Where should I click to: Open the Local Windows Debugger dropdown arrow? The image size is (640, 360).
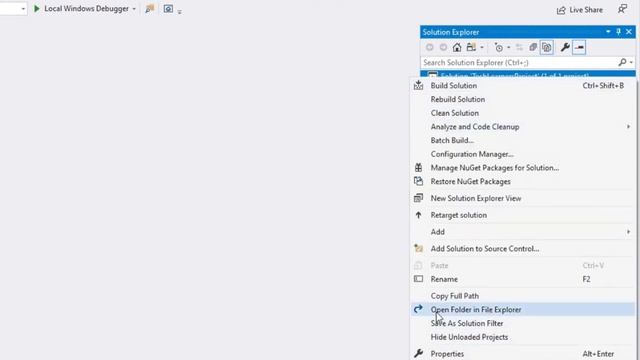(x=134, y=9)
